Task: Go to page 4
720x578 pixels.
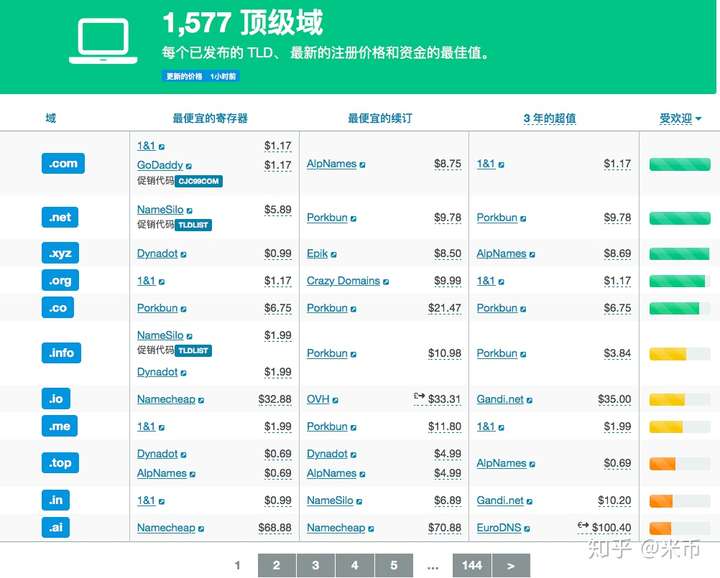Action: coord(355,566)
